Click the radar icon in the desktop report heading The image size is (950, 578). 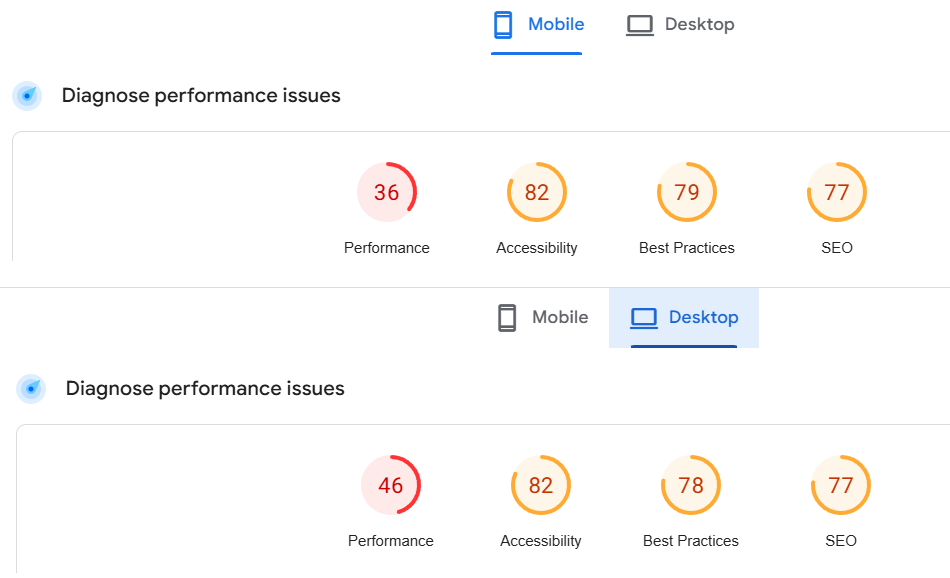coord(31,389)
